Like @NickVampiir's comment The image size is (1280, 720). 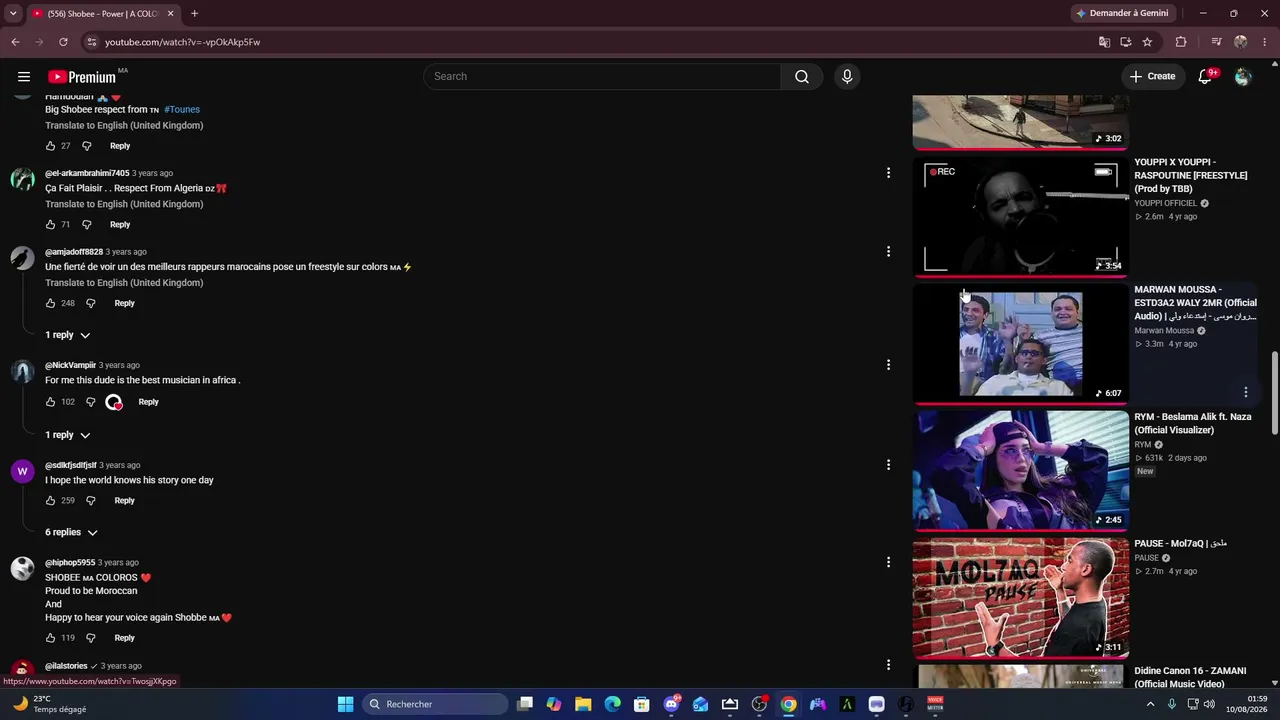coord(51,402)
